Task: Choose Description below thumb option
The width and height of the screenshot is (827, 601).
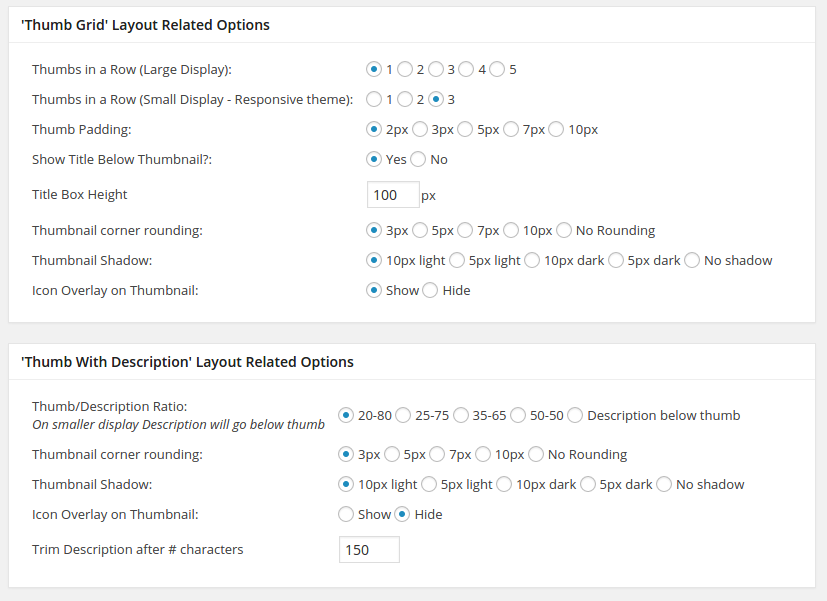Action: [575, 416]
